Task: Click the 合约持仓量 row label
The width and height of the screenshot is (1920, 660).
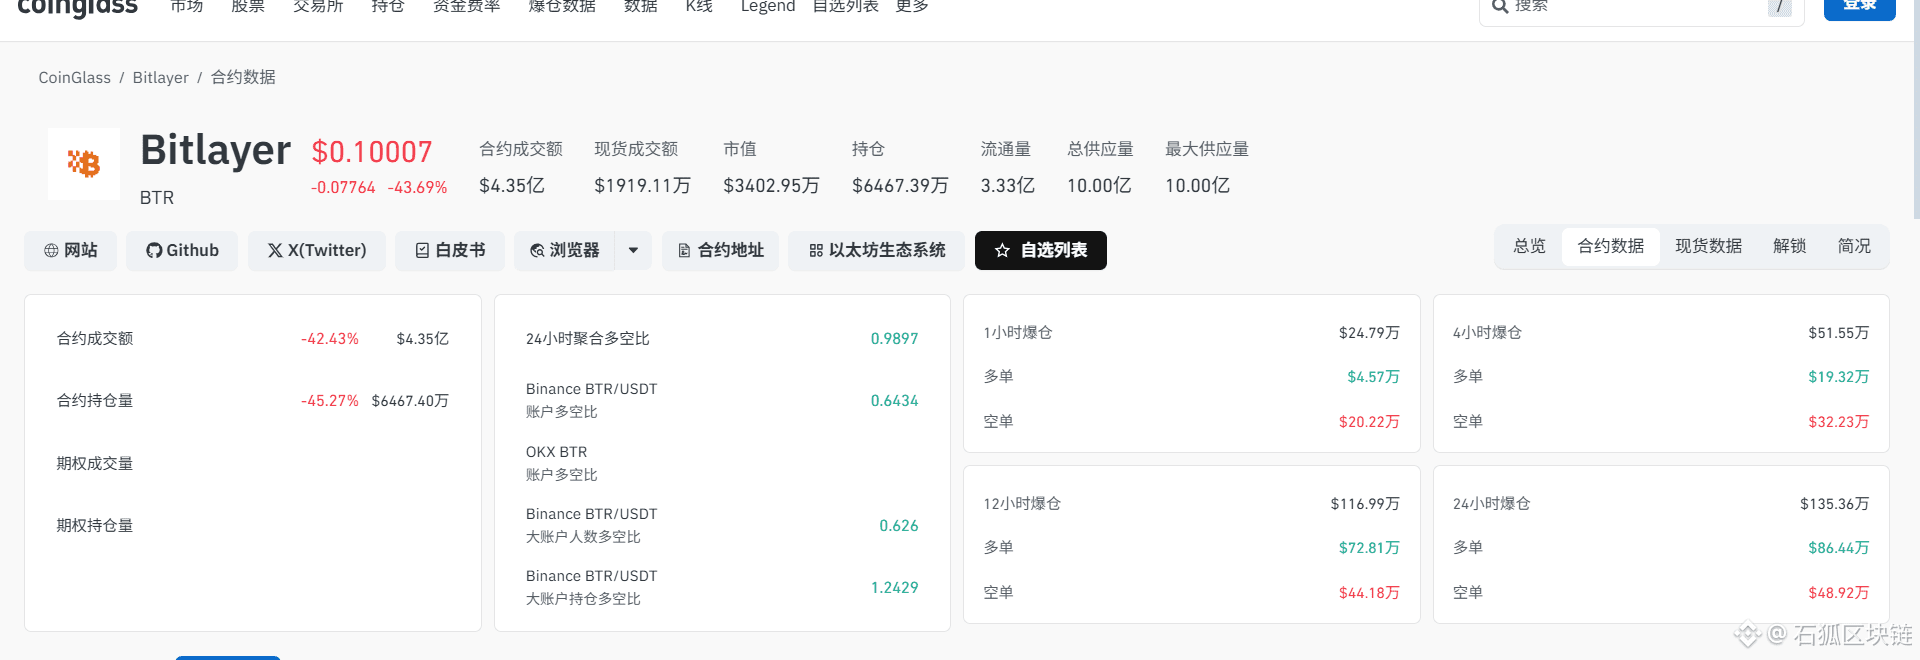Action: [95, 401]
